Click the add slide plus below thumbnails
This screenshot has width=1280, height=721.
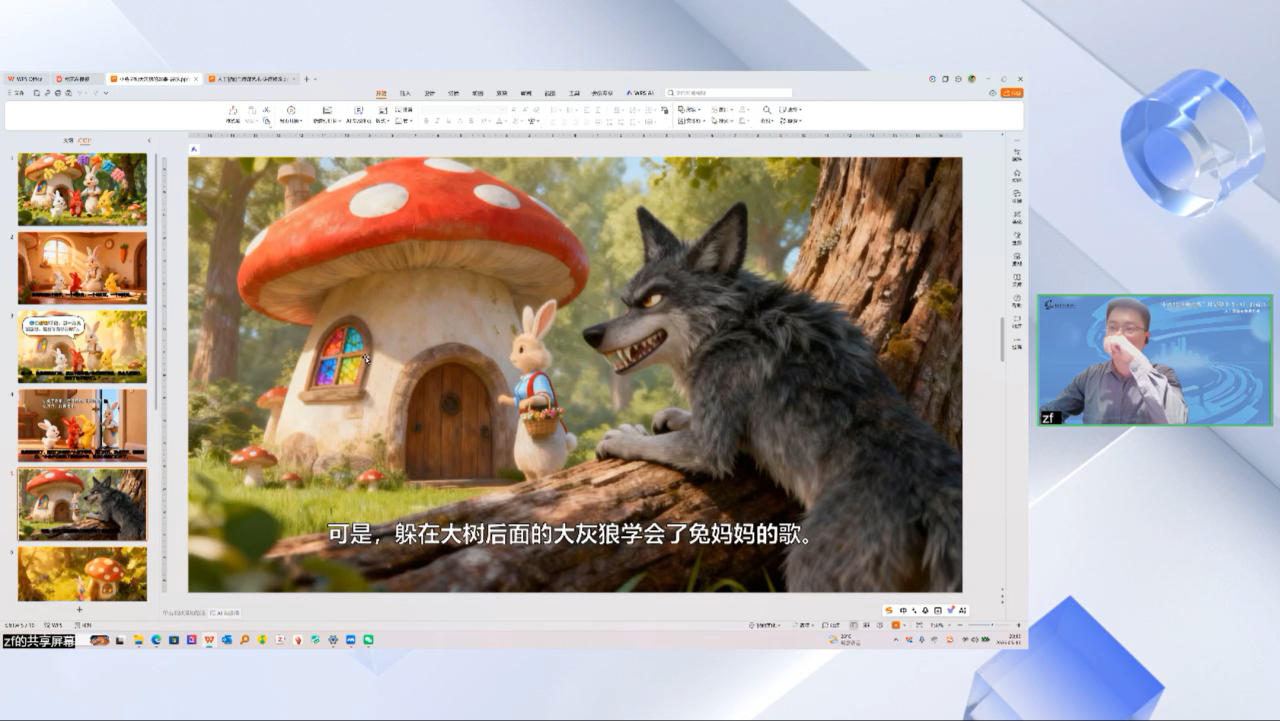[x=80, y=609]
